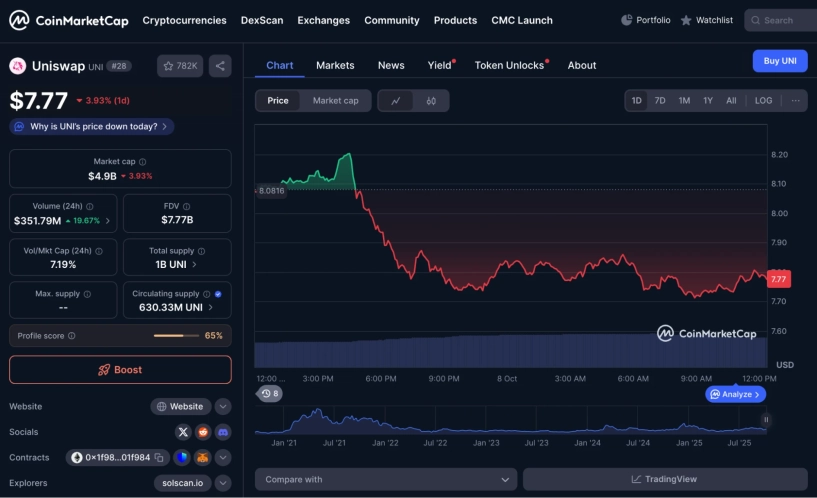Switch chart to Market cap

tap(335, 101)
